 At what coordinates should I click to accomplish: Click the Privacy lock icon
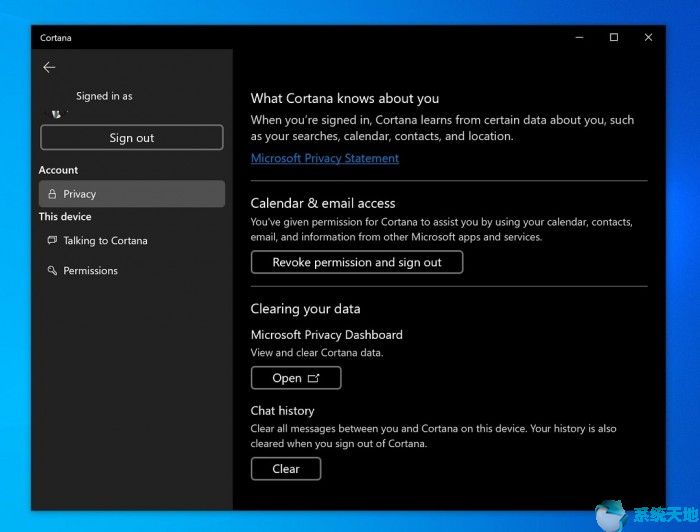point(52,194)
